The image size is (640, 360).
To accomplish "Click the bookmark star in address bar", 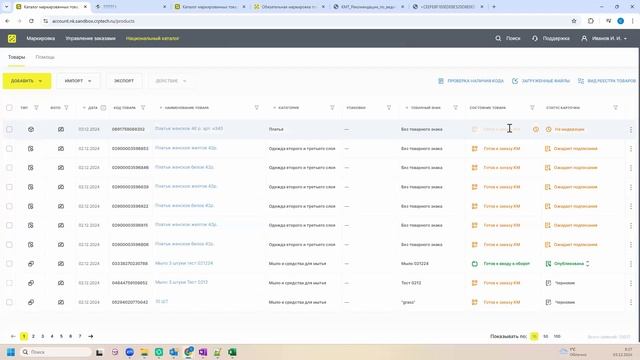I will tap(574, 21).
